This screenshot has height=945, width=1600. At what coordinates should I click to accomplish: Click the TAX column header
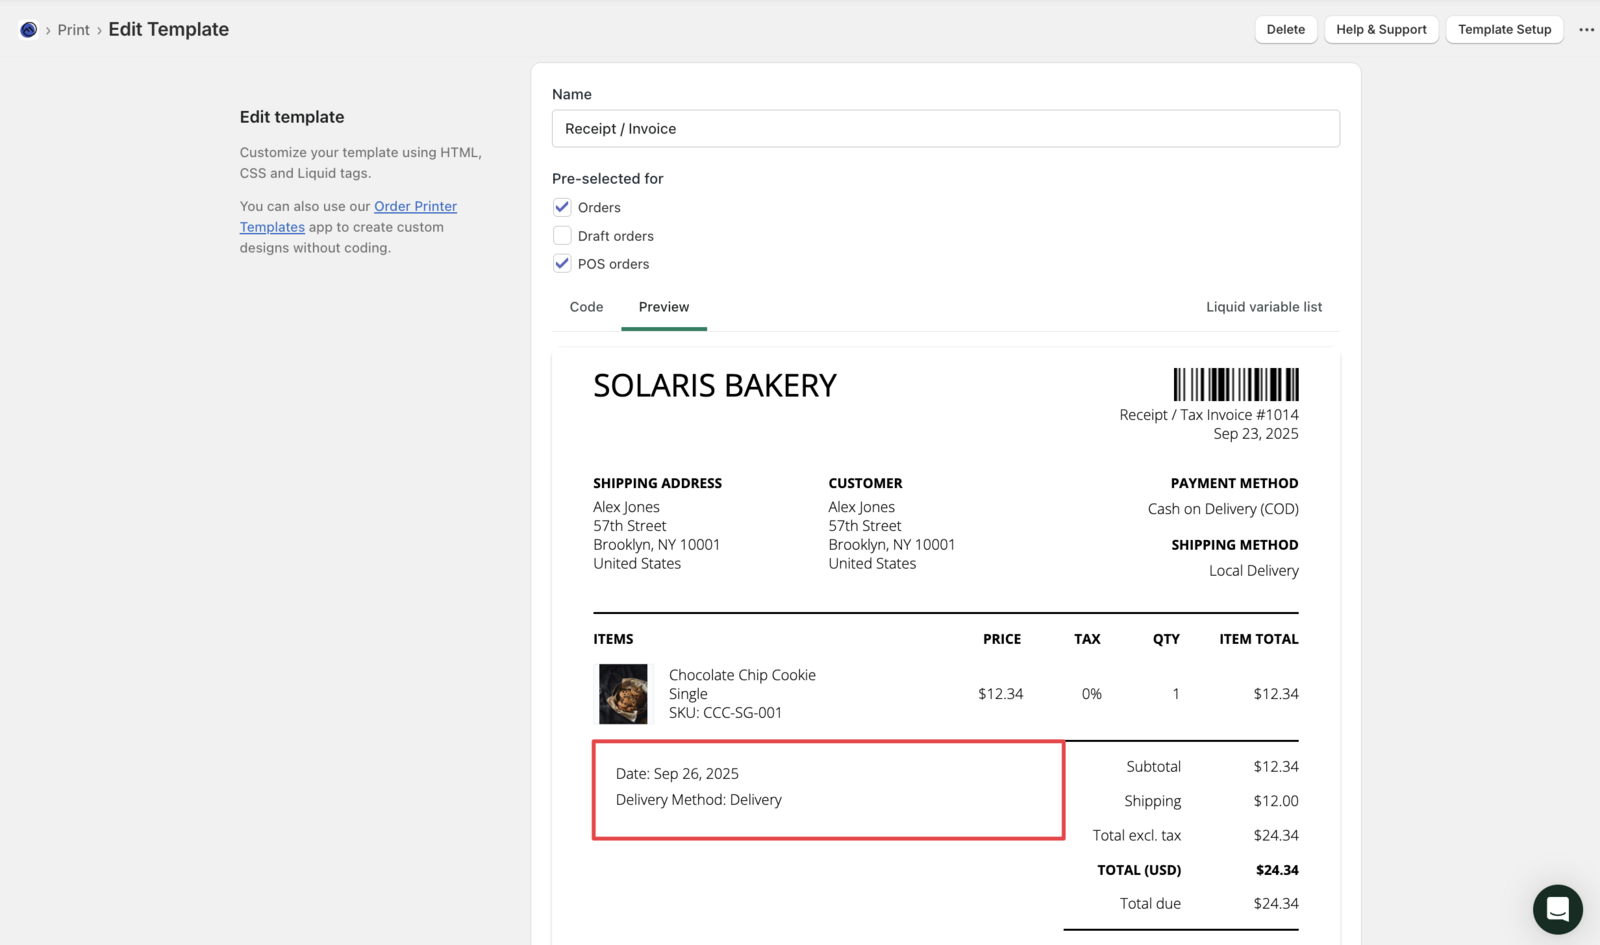click(x=1087, y=639)
